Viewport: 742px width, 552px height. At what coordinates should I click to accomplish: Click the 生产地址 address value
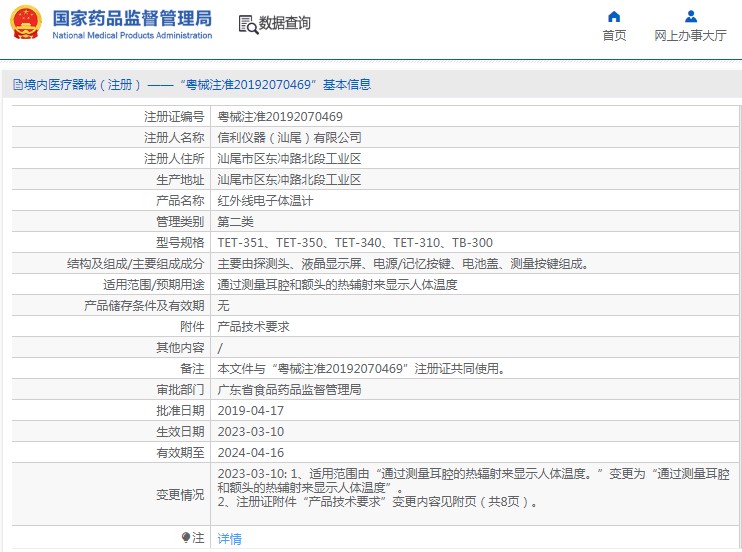[289, 179]
